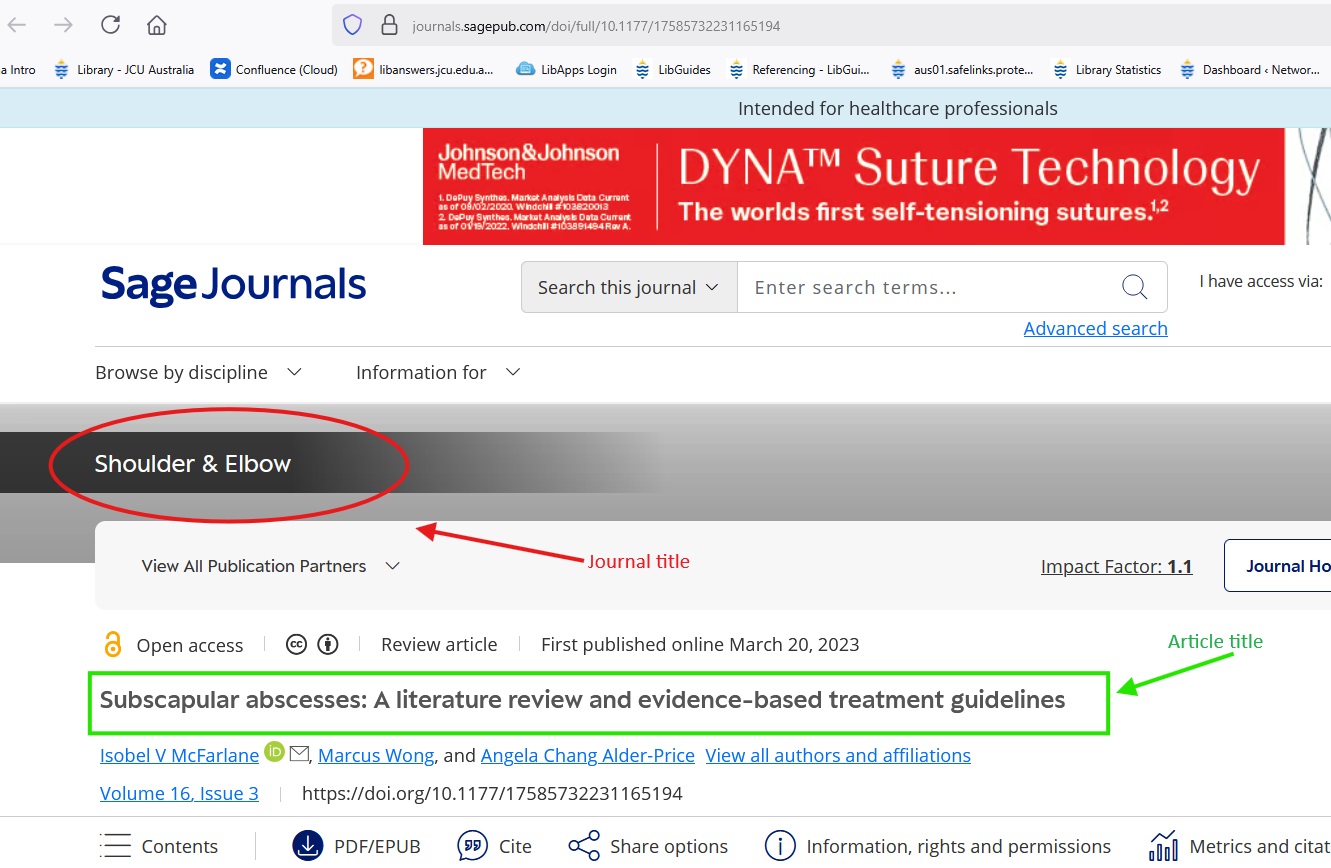Expand the Search this journal dropdown
The height and width of the screenshot is (868, 1331).
click(x=628, y=288)
